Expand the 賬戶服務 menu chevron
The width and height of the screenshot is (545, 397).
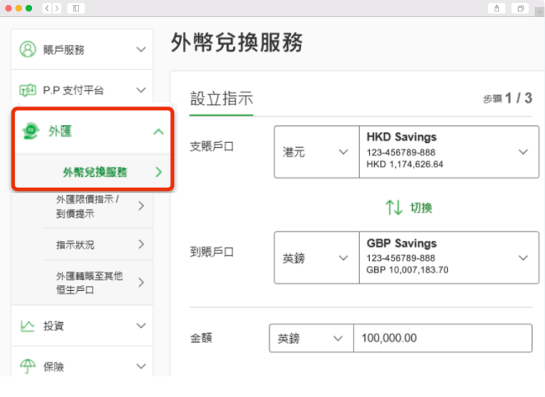coord(141,49)
